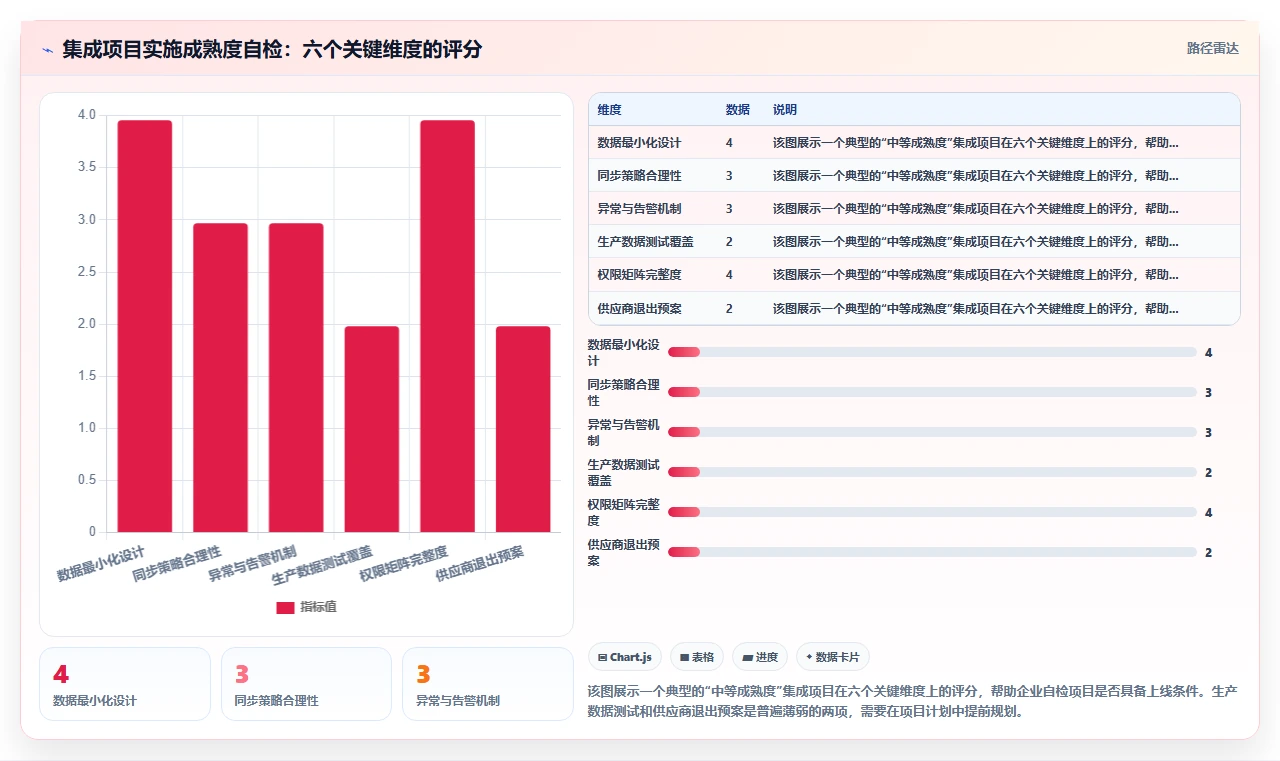1280x761 pixels.
Task: Click the lightning icon beside the title
Action: click(x=47, y=49)
